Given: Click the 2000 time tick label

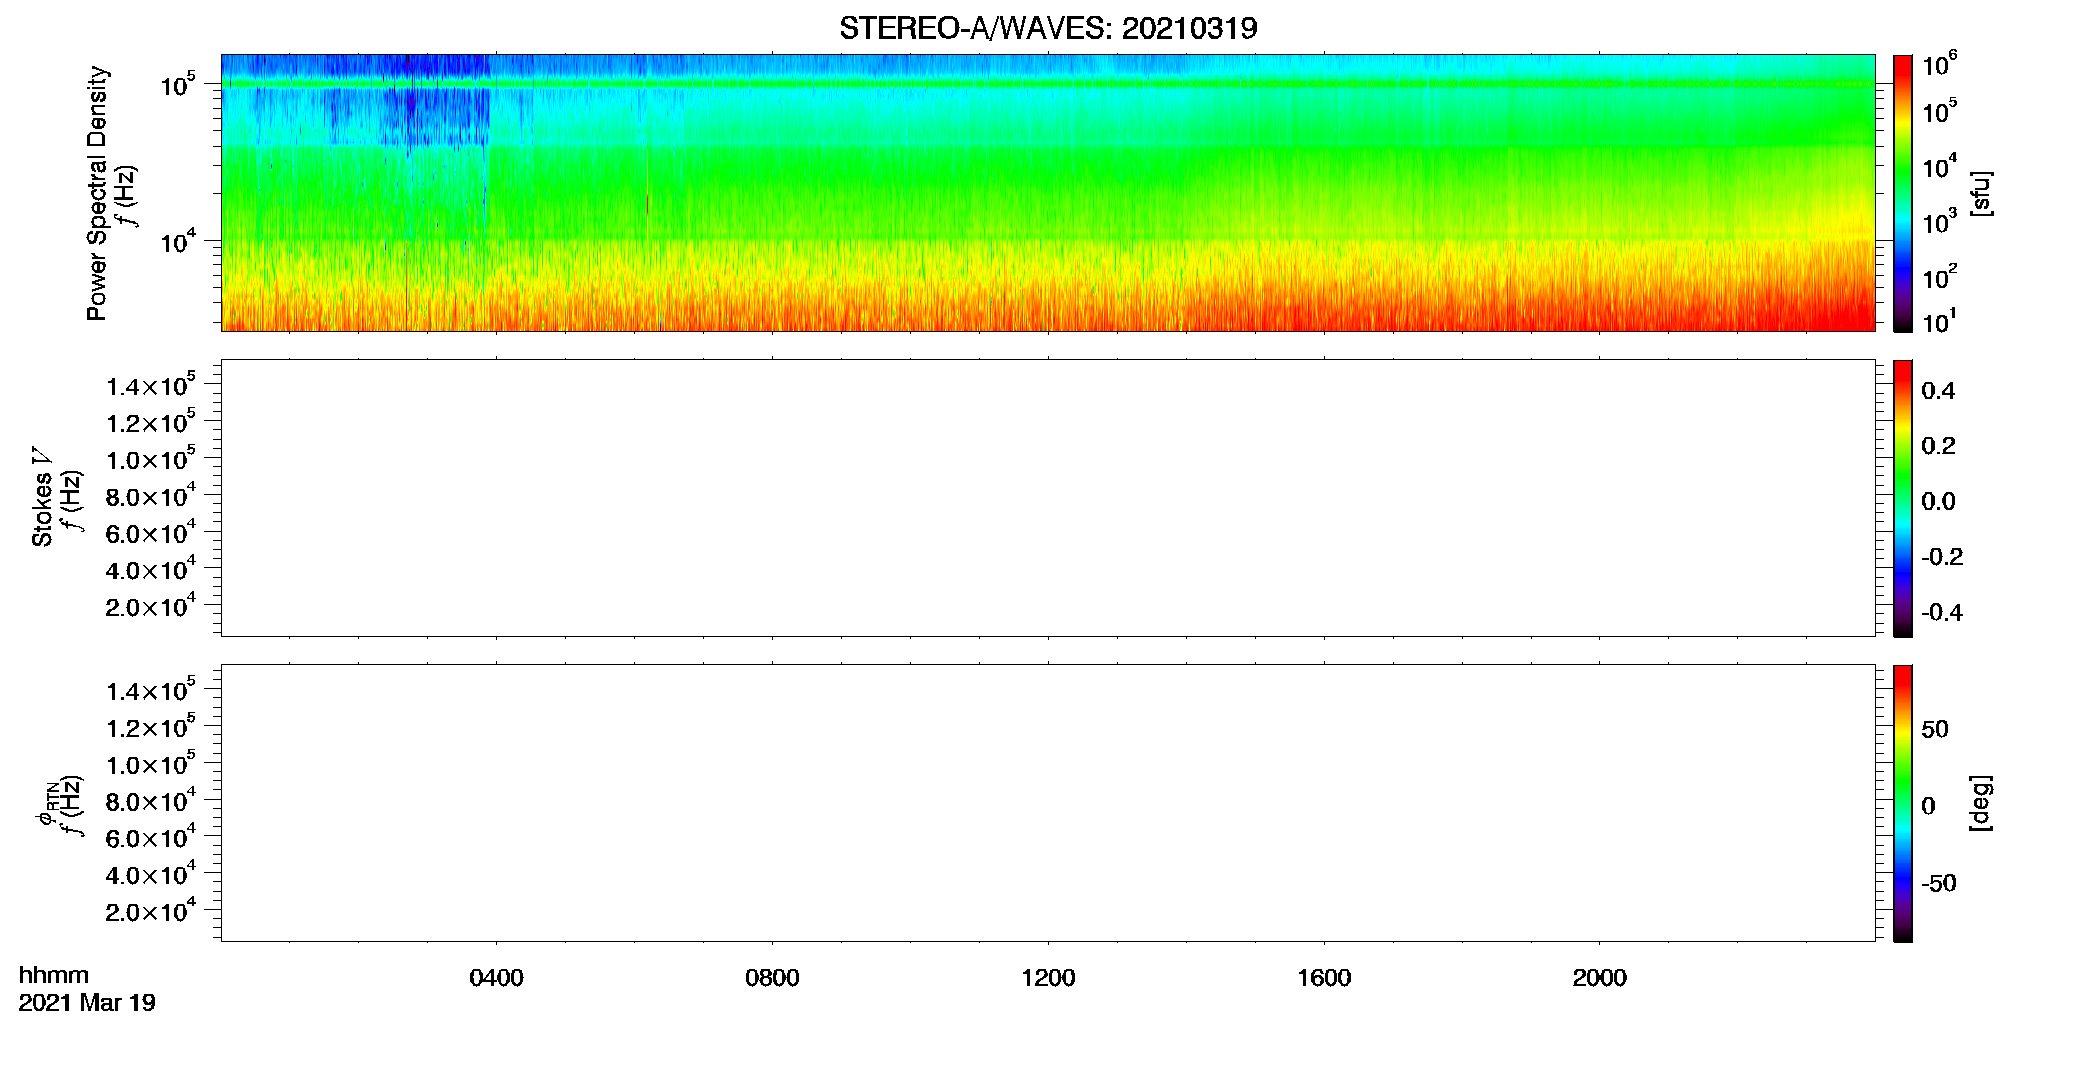Looking at the screenshot, I should click(1599, 978).
